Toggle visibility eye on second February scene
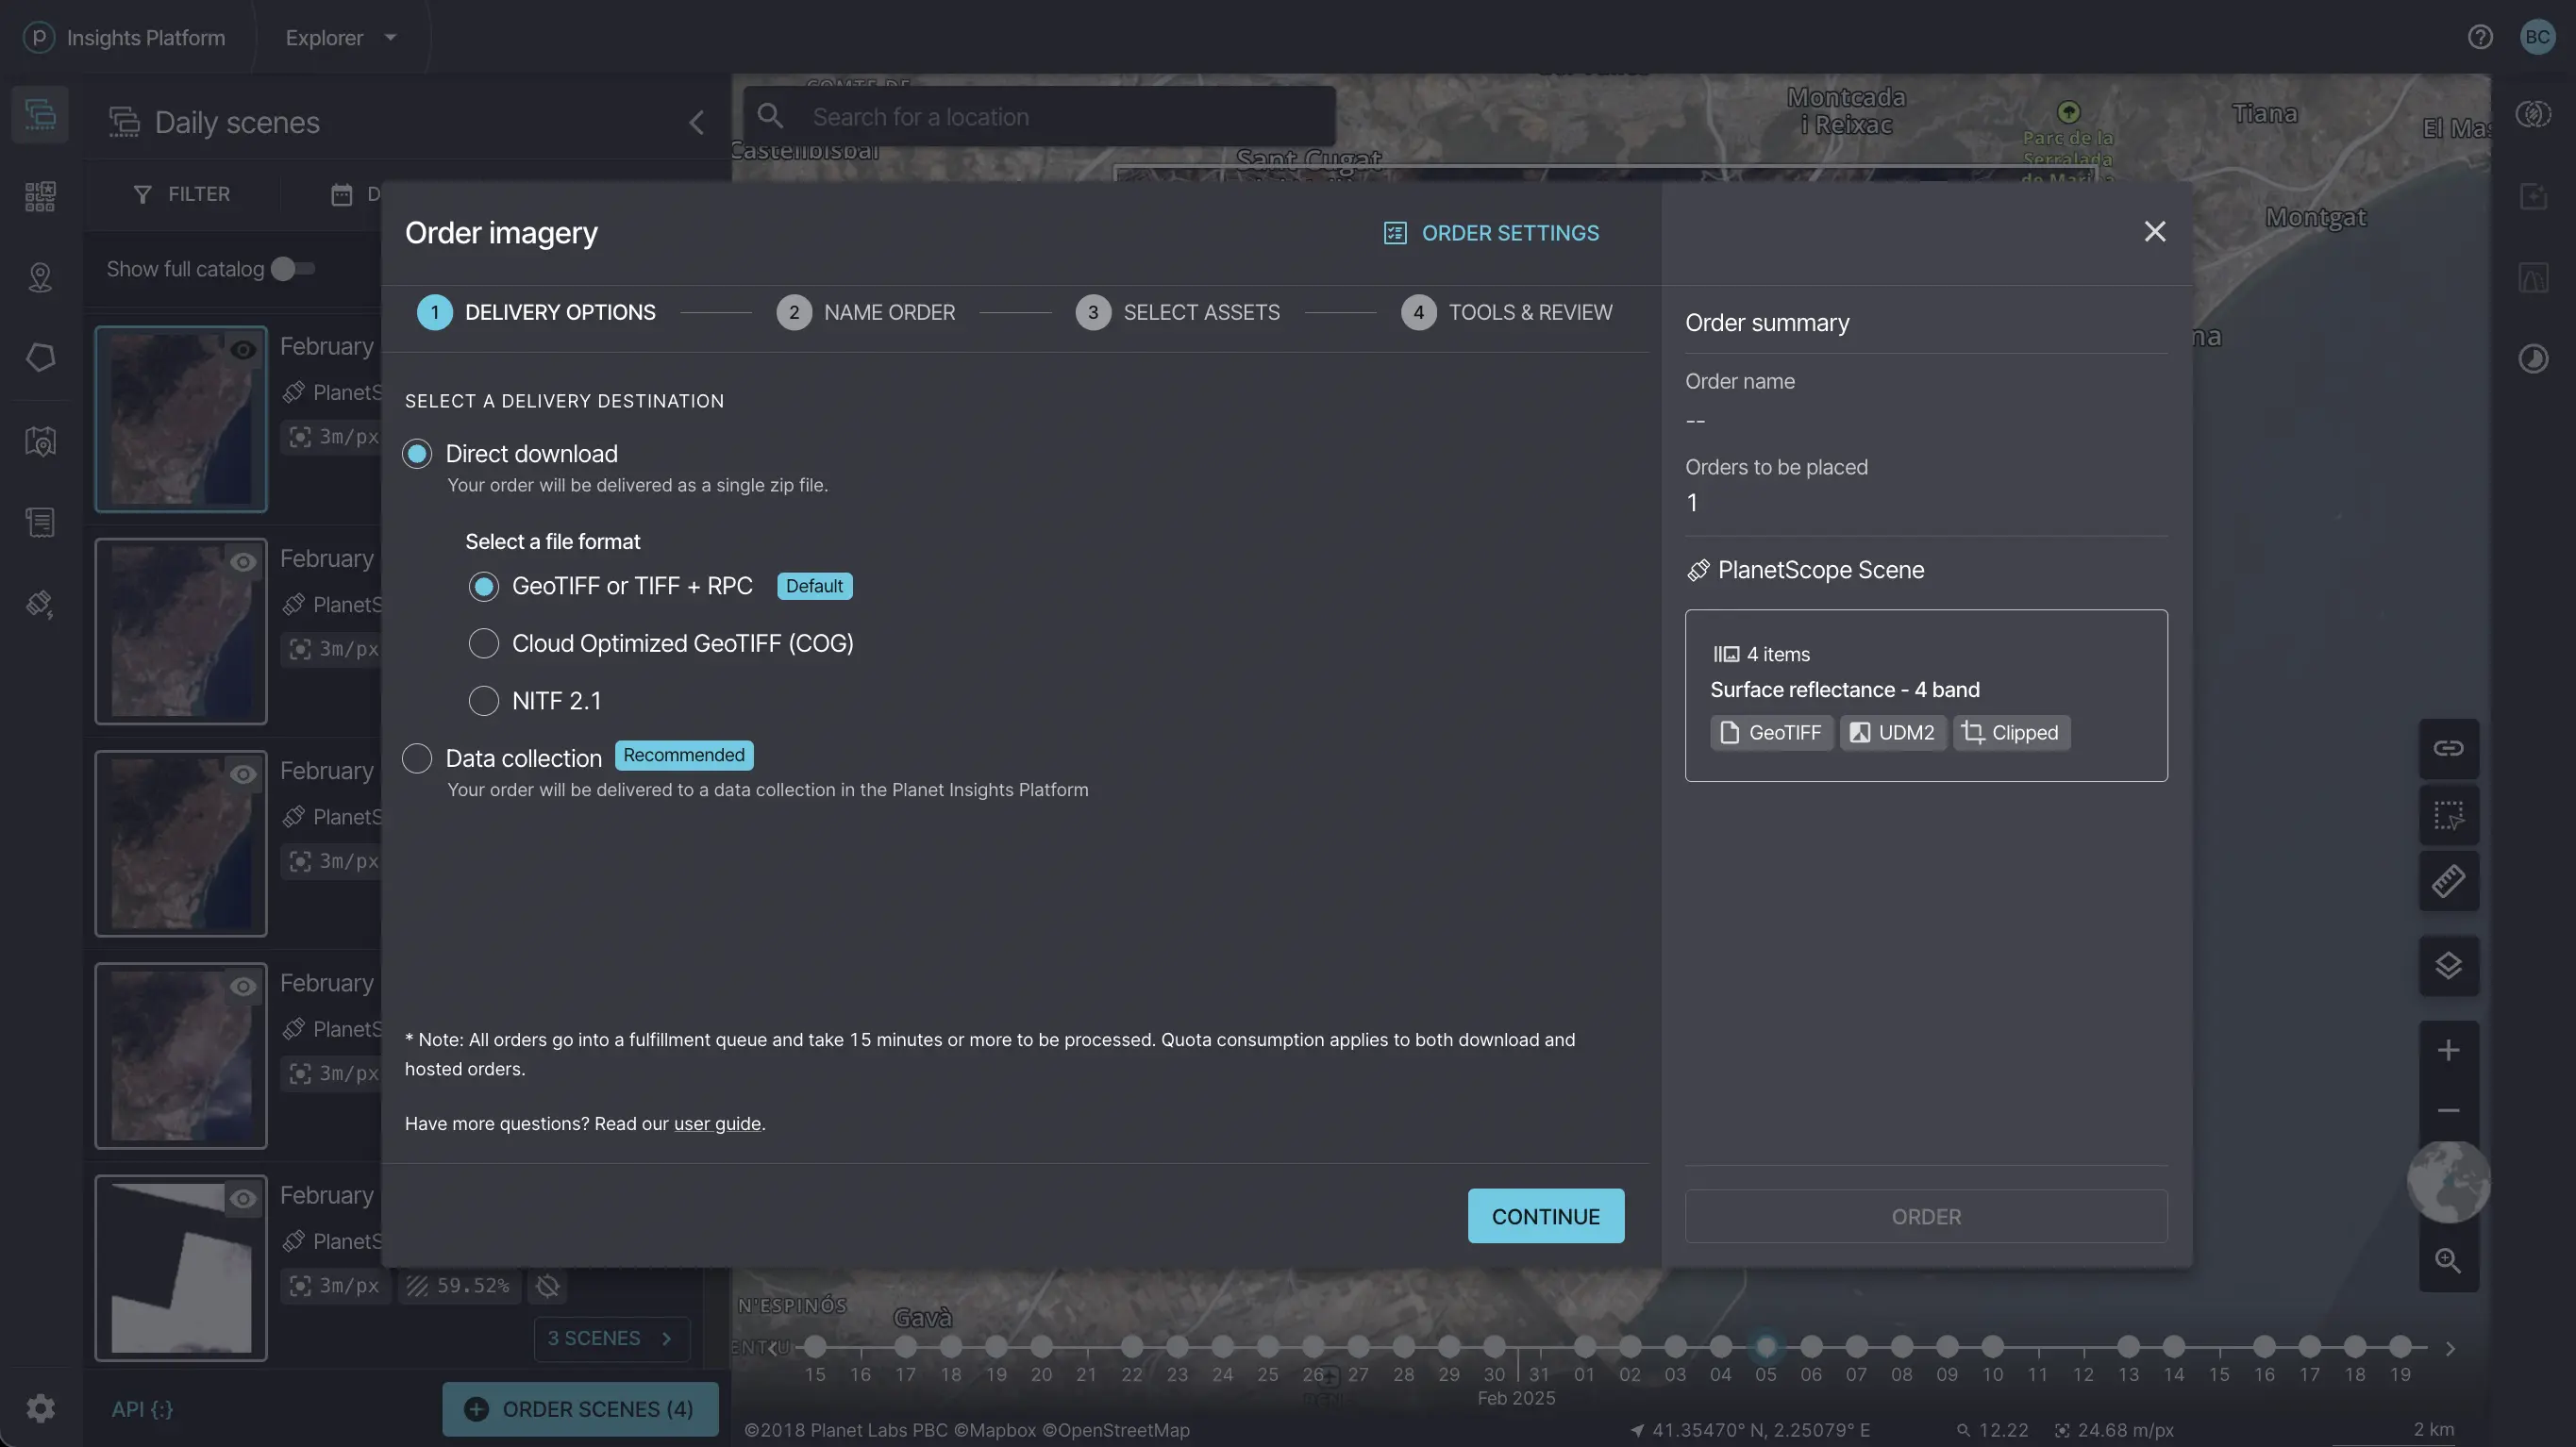Viewport: 2576px width, 1447px height. point(243,562)
